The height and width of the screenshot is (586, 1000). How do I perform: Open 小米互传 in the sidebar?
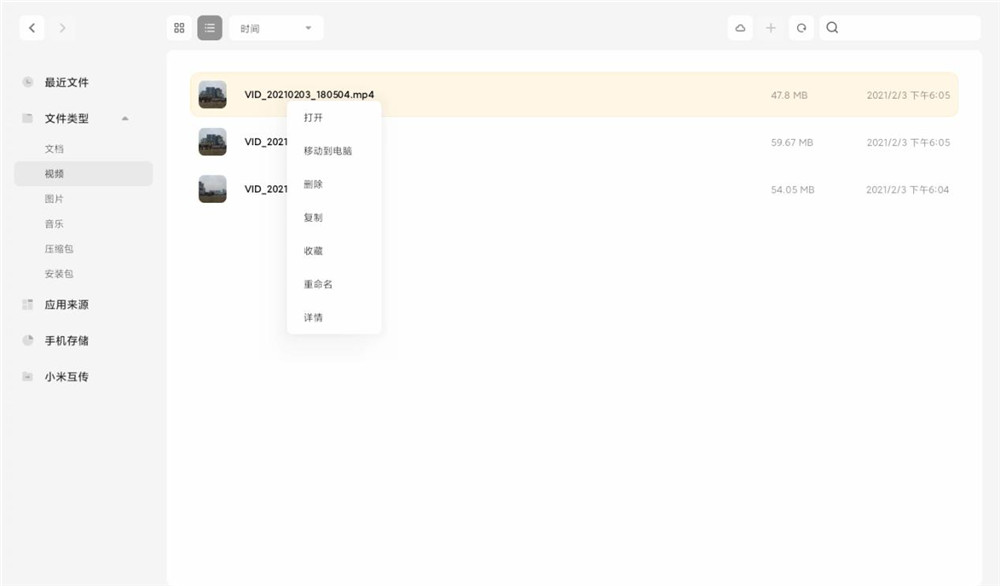[x=68, y=376]
